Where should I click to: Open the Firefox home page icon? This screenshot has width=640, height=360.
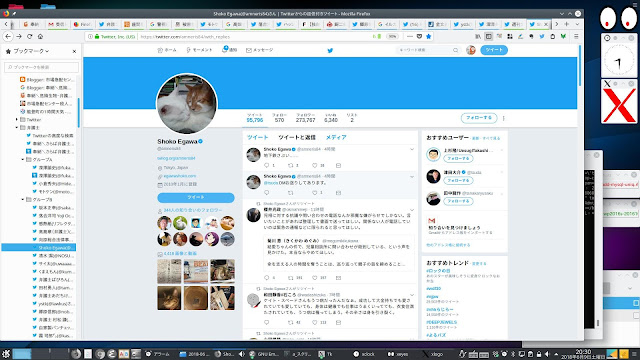coord(40,36)
